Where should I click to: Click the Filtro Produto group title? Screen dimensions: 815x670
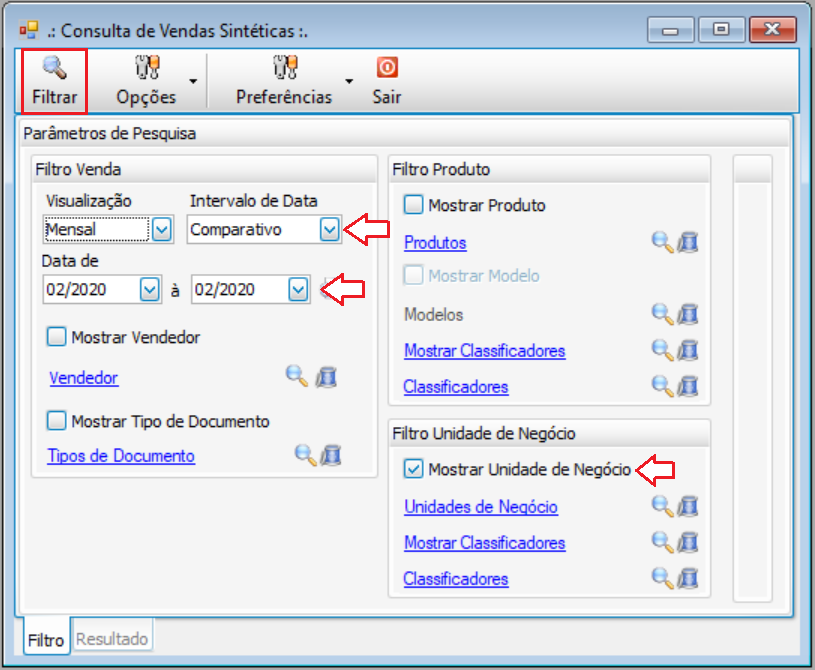coord(441,169)
